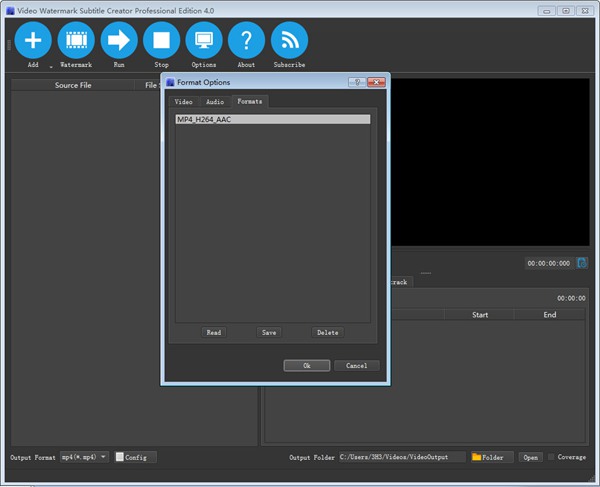
Task: Edit the Output Folder path field
Action: (x=402, y=457)
